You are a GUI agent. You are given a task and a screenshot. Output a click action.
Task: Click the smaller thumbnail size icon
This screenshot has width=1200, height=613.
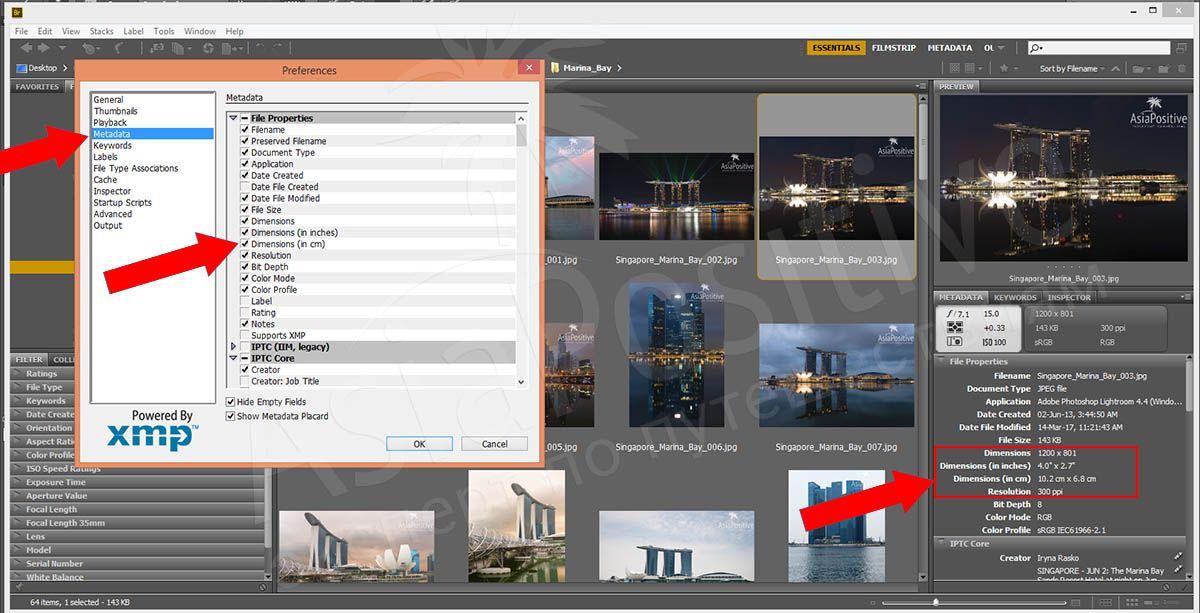pos(873,603)
